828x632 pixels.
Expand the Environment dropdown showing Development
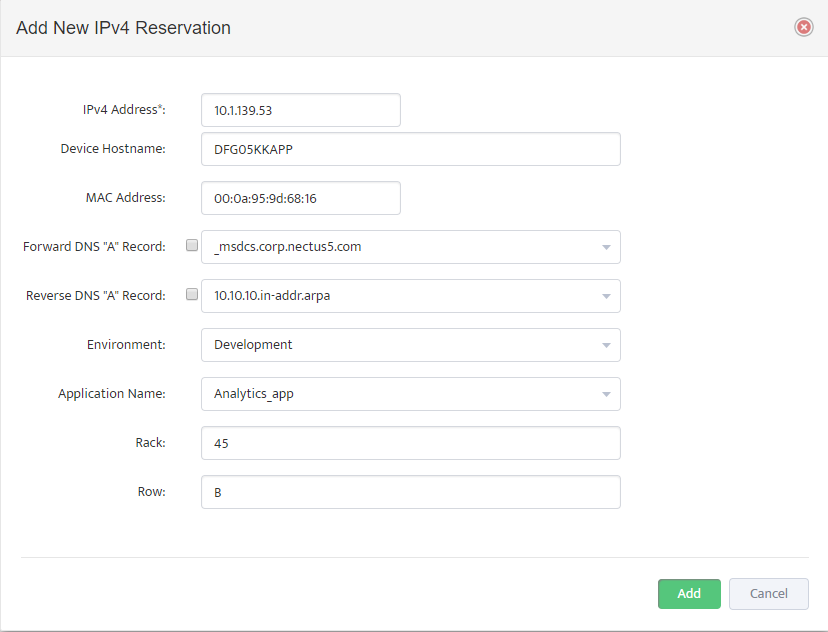pos(411,345)
